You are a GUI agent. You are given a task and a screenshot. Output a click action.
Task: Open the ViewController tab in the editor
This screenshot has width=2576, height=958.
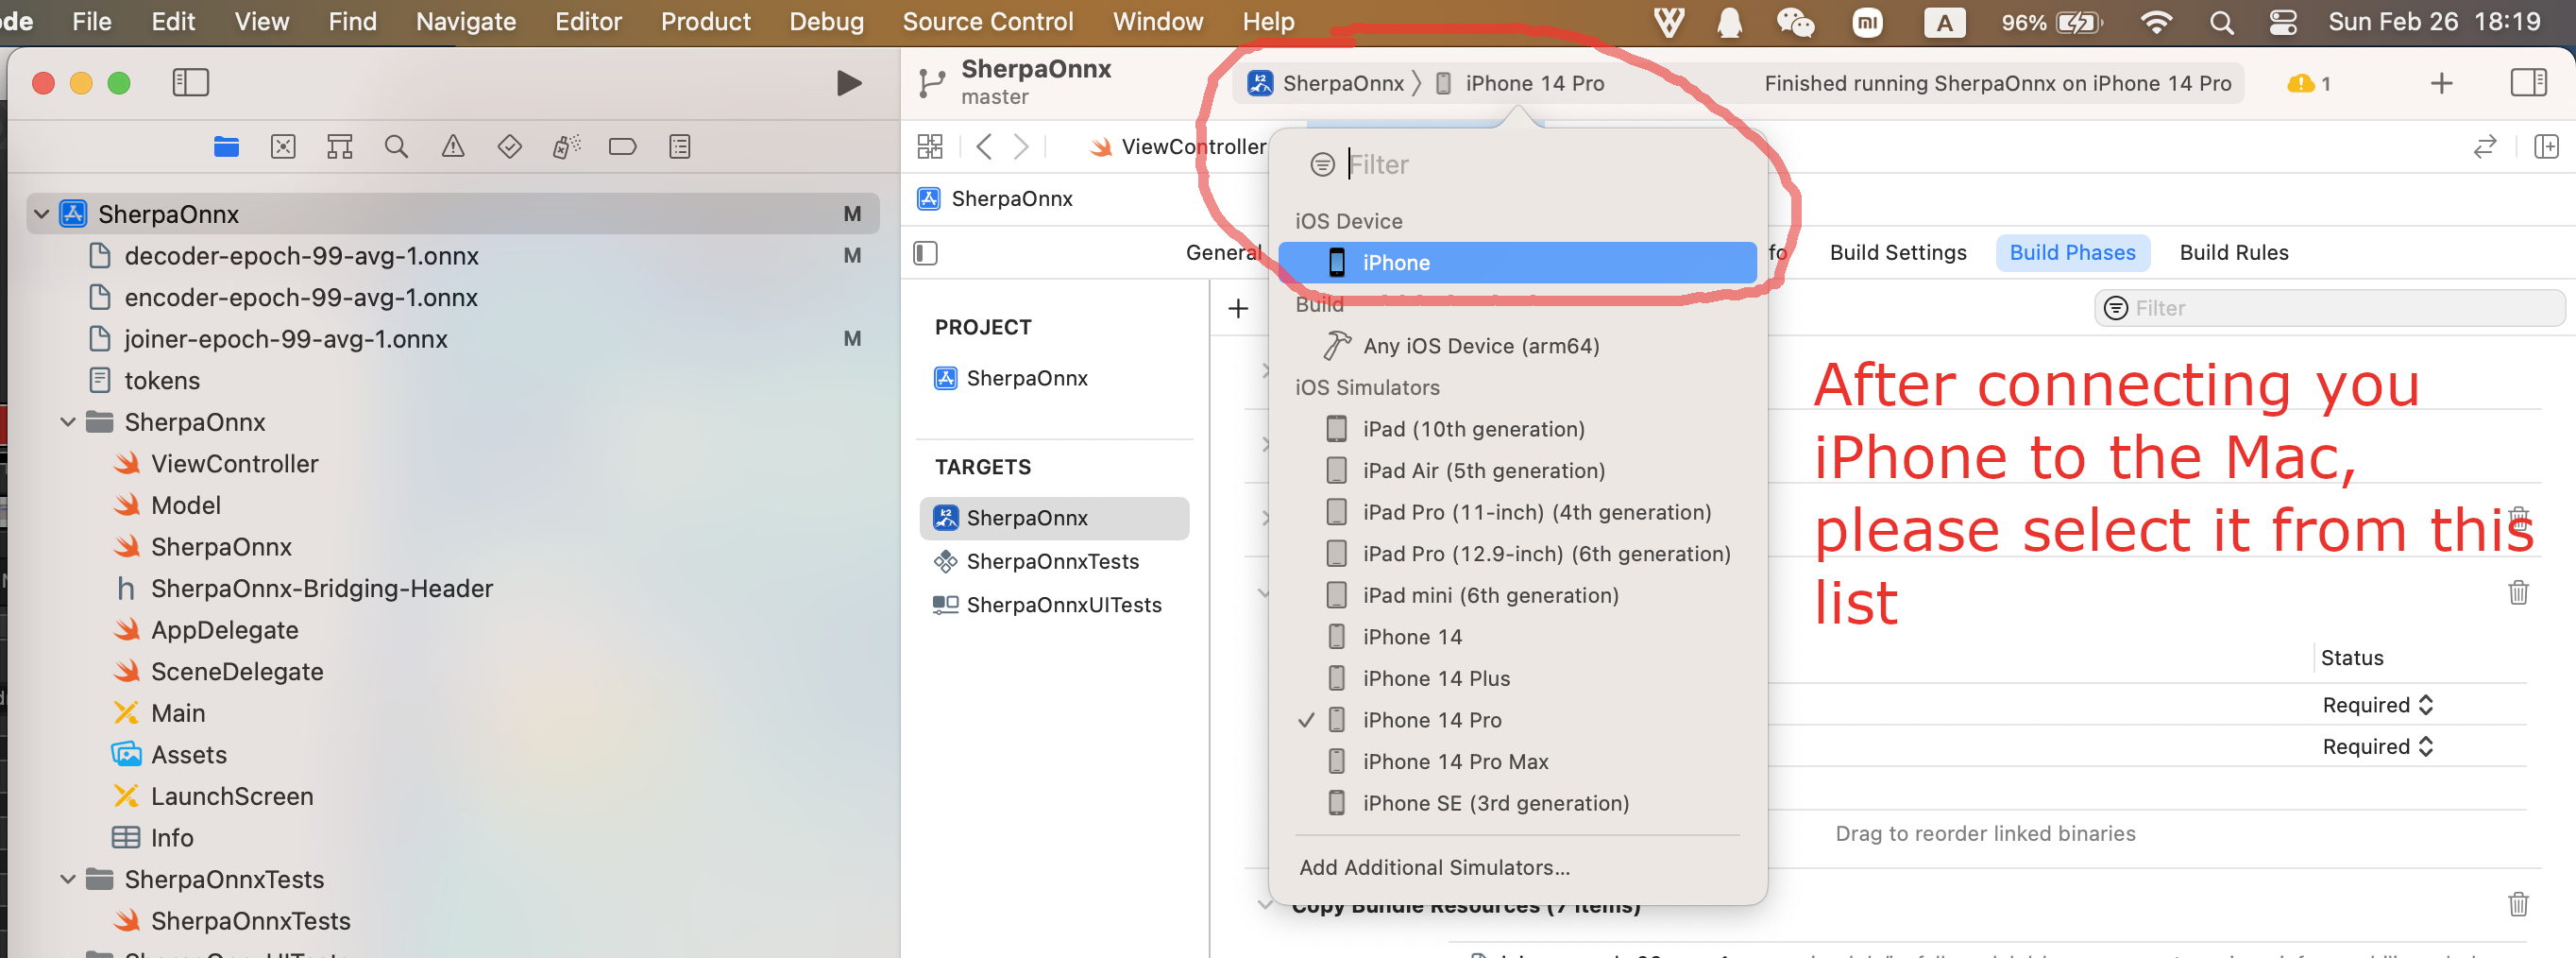[x=1178, y=147]
